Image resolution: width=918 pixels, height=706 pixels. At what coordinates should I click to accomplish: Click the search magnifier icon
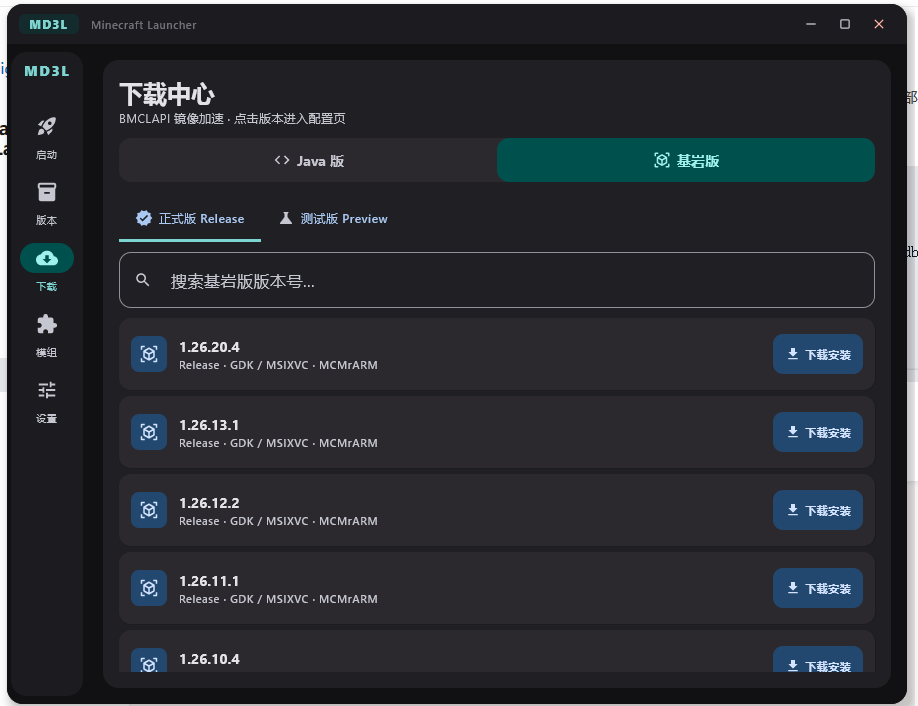[142, 280]
